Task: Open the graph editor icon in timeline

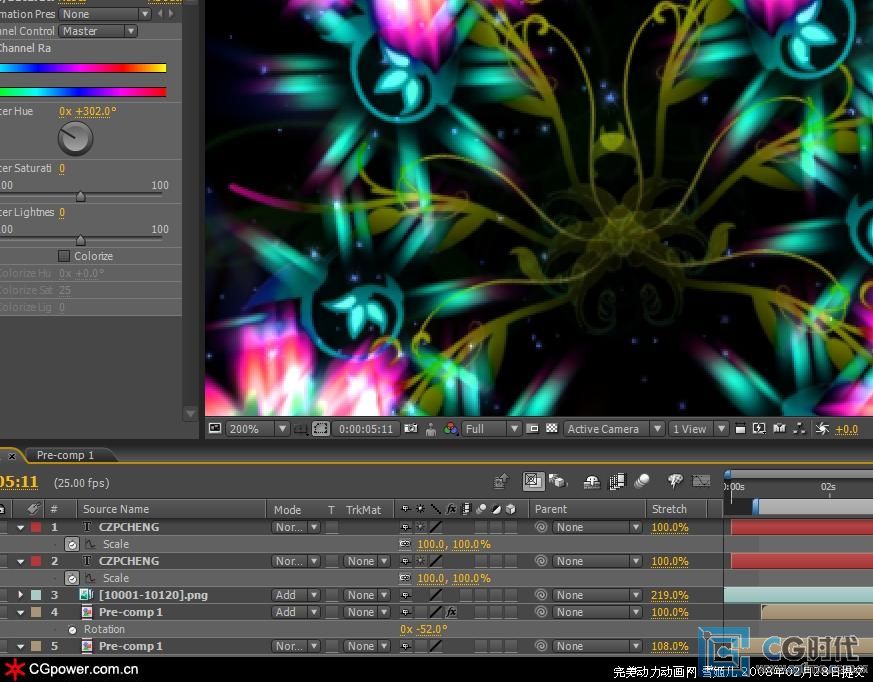Action: coord(701,481)
